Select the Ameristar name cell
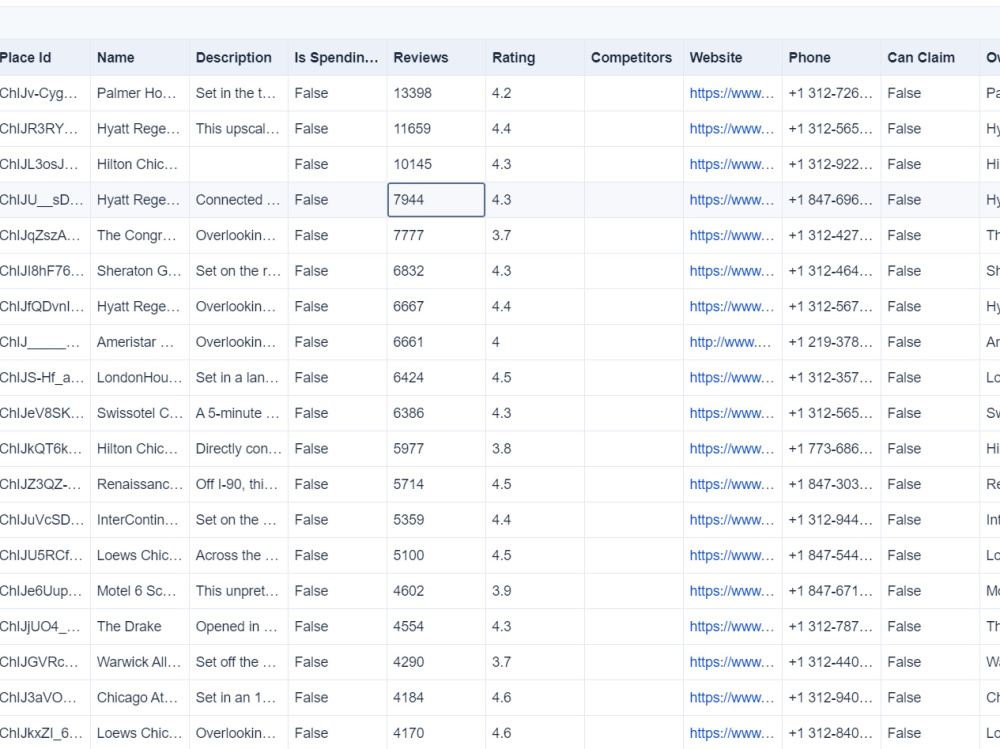Screen dimensions: 1000x749 pyautogui.click(x=140, y=342)
